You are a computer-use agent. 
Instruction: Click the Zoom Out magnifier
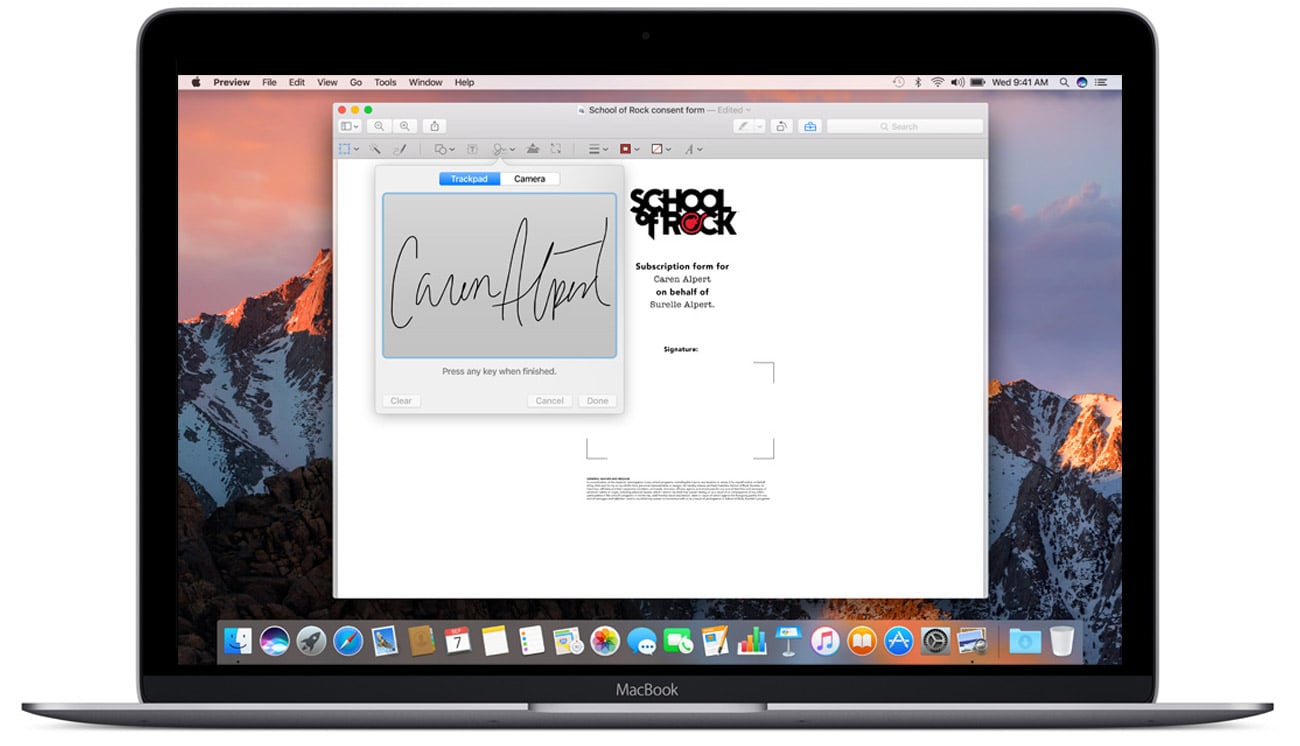[x=379, y=126]
